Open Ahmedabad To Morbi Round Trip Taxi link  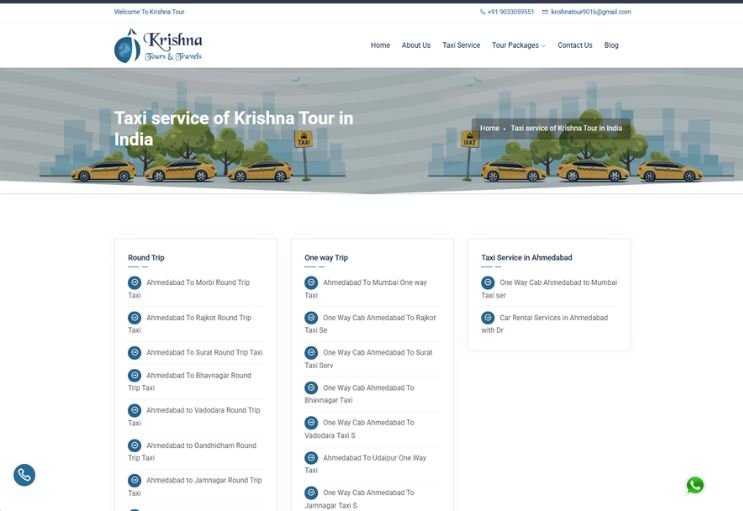click(x=189, y=289)
